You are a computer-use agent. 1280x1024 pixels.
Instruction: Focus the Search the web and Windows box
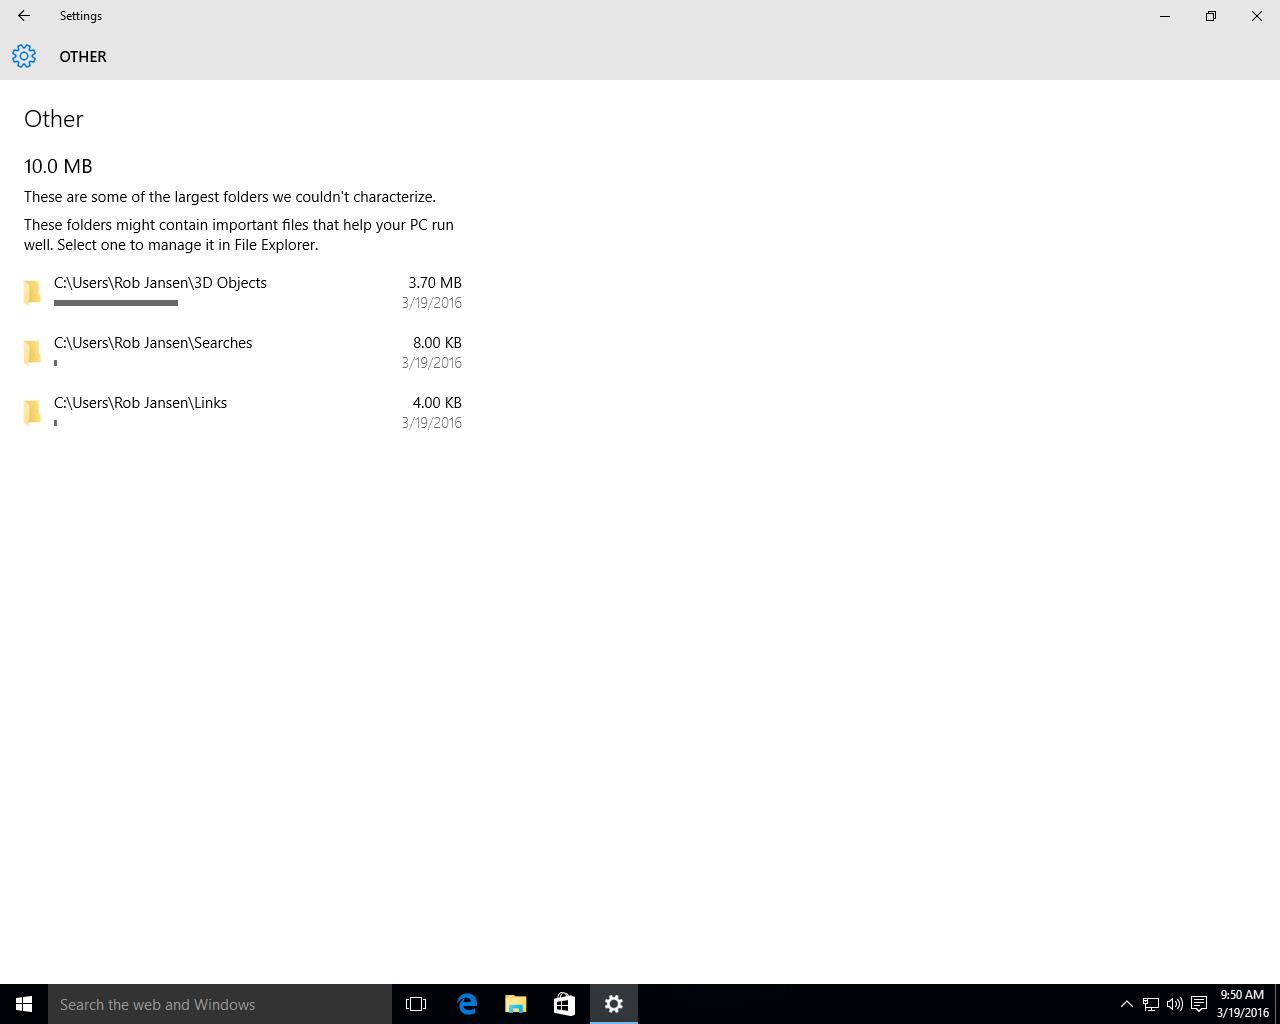220,1004
